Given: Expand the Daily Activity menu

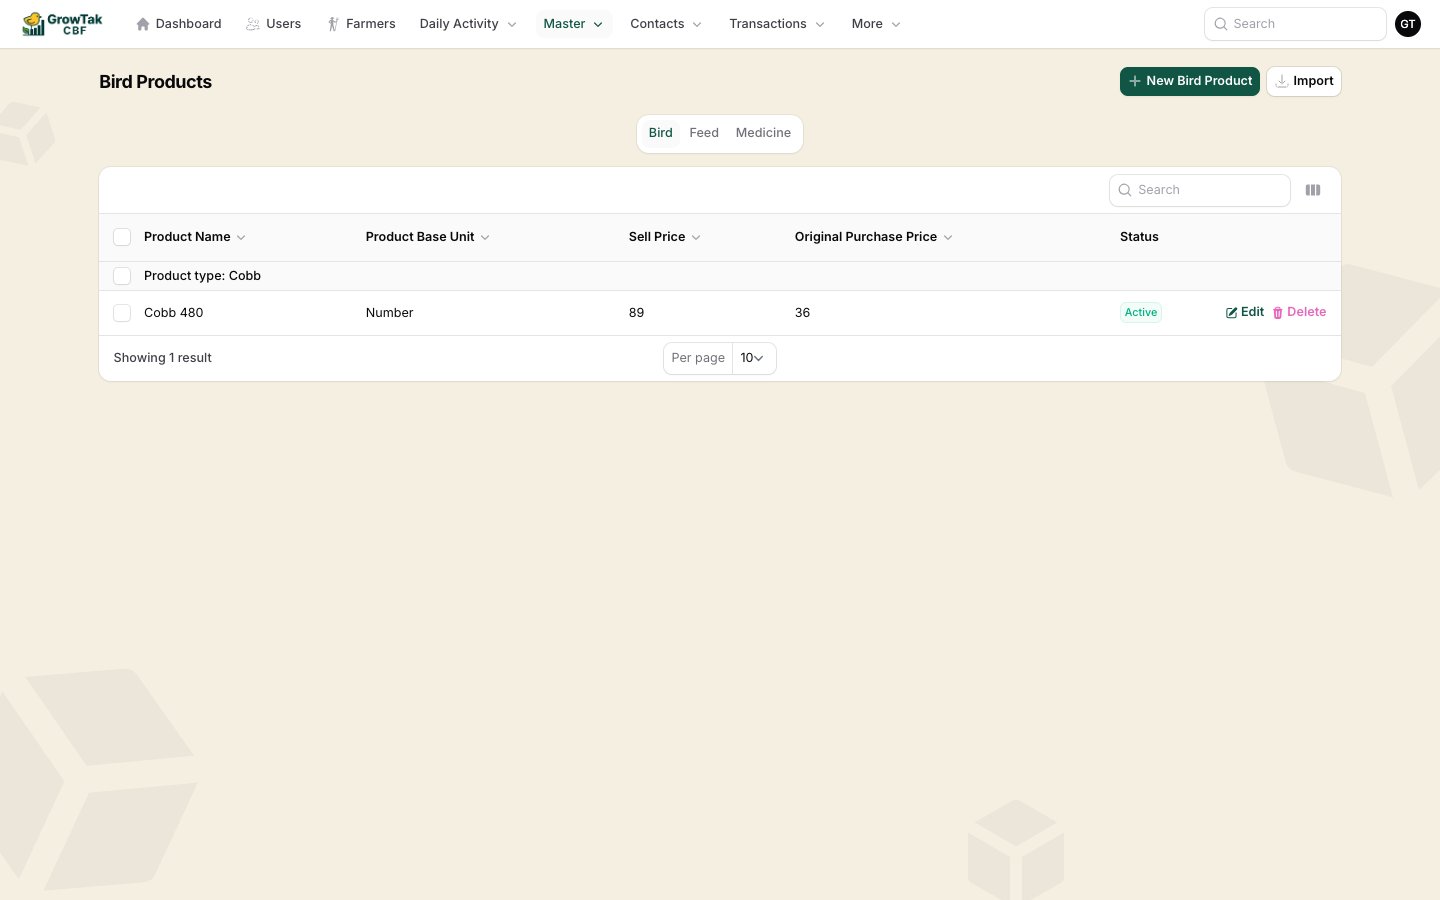Looking at the screenshot, I should coord(468,24).
